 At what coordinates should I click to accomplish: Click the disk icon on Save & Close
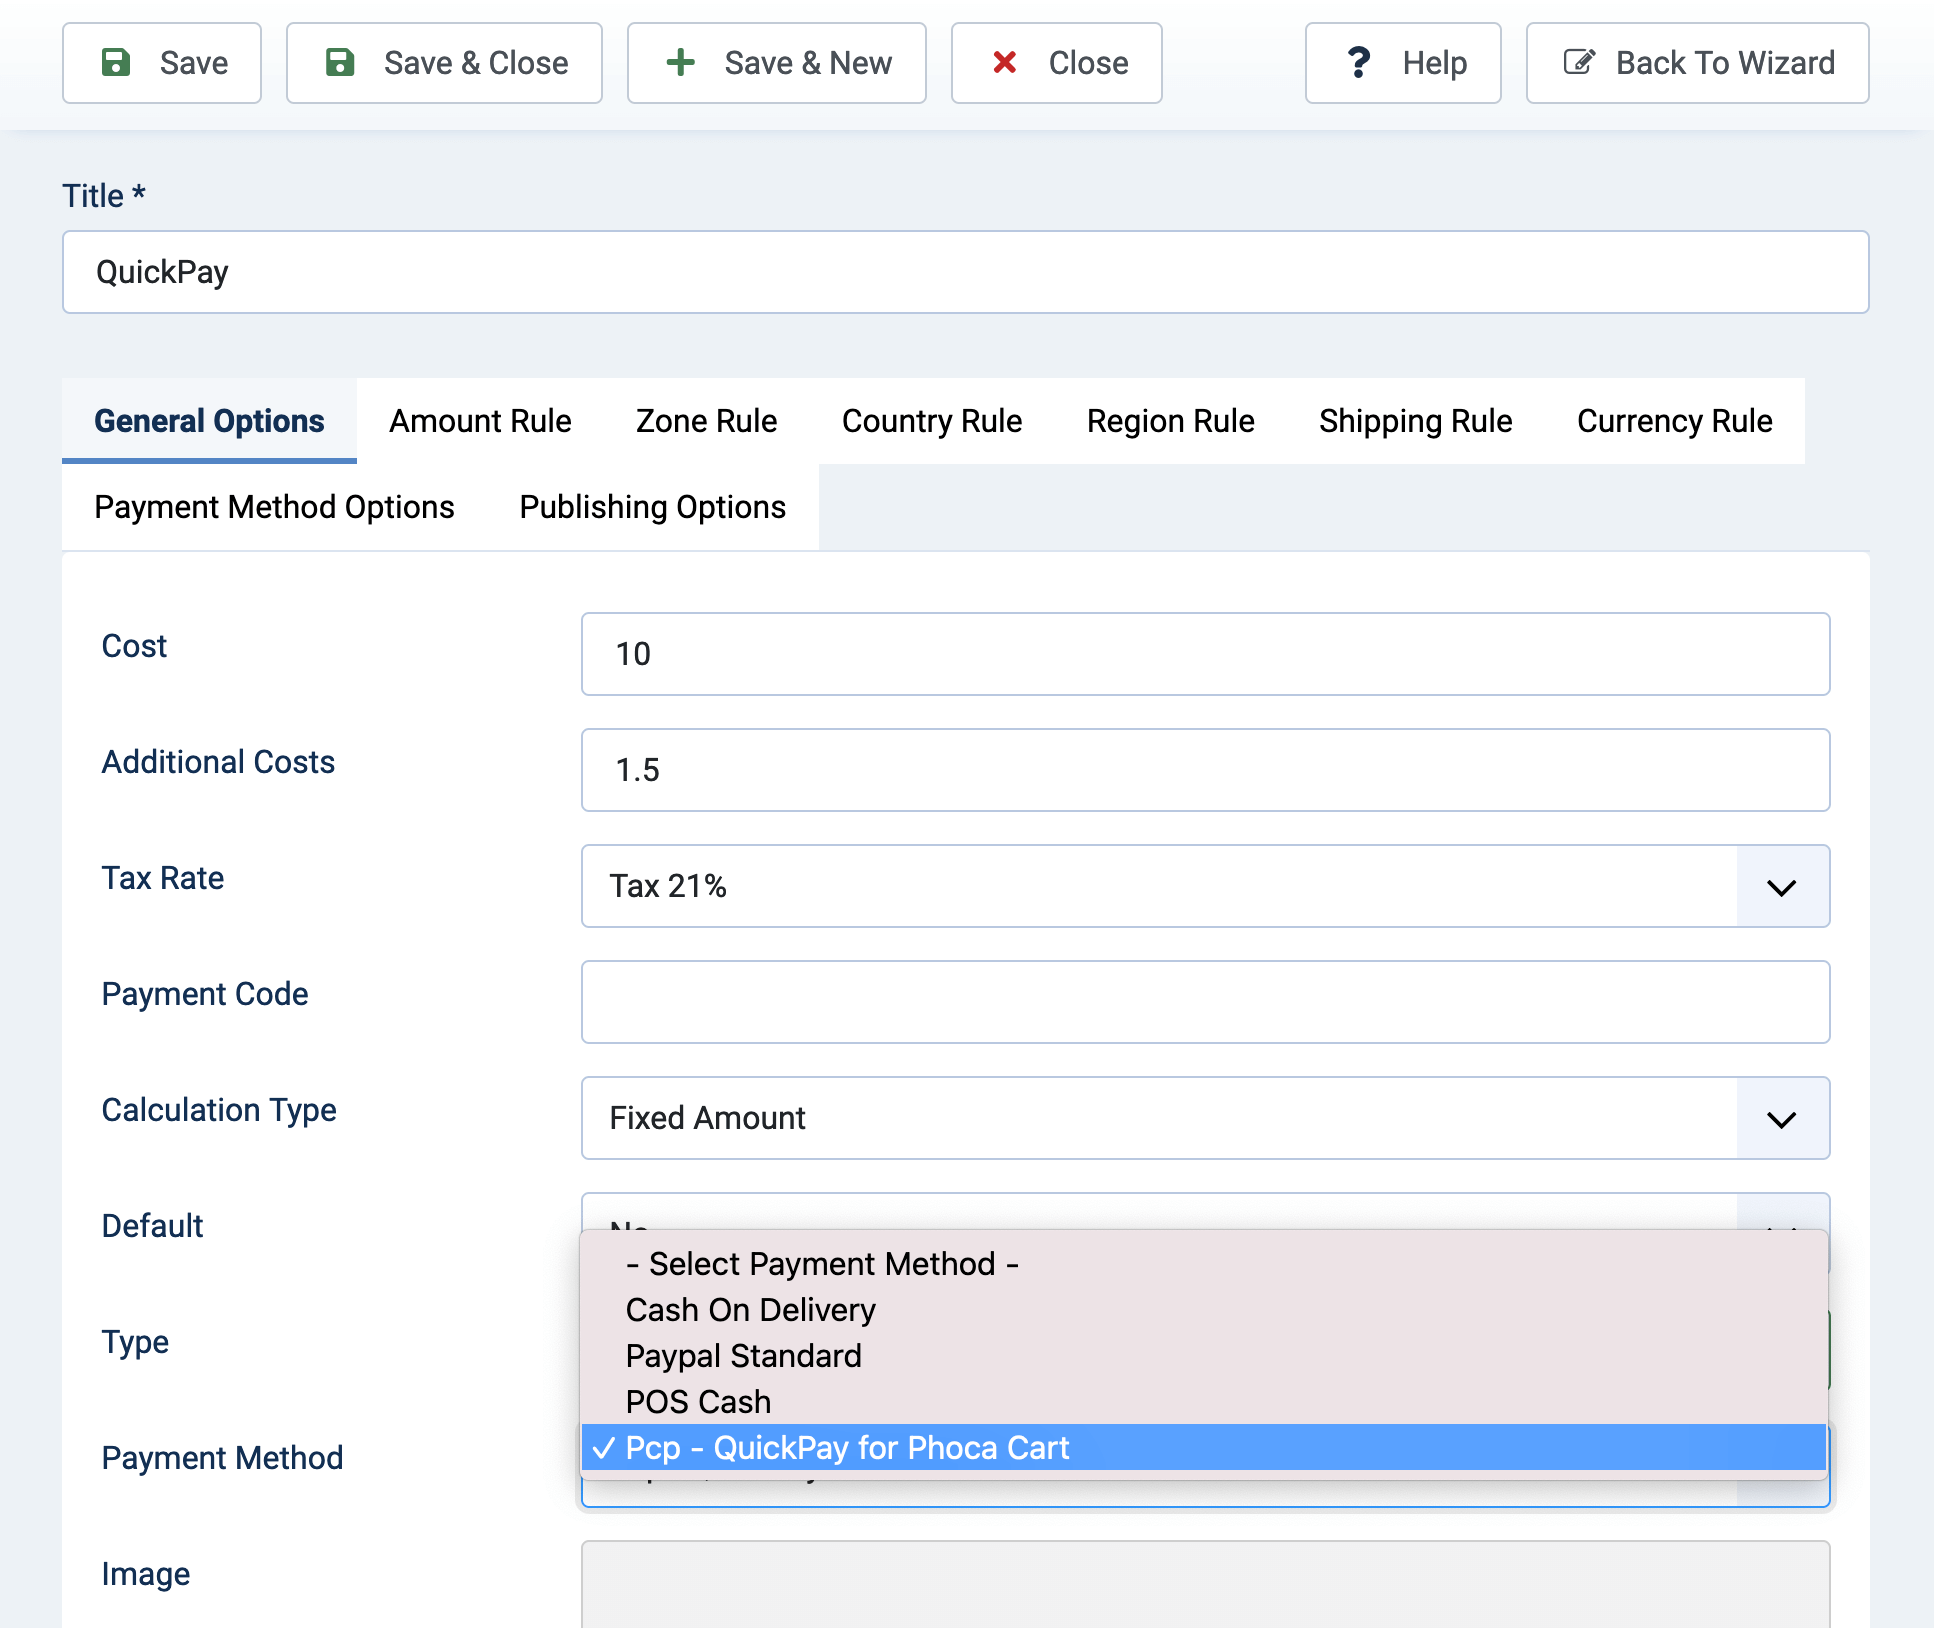340,62
